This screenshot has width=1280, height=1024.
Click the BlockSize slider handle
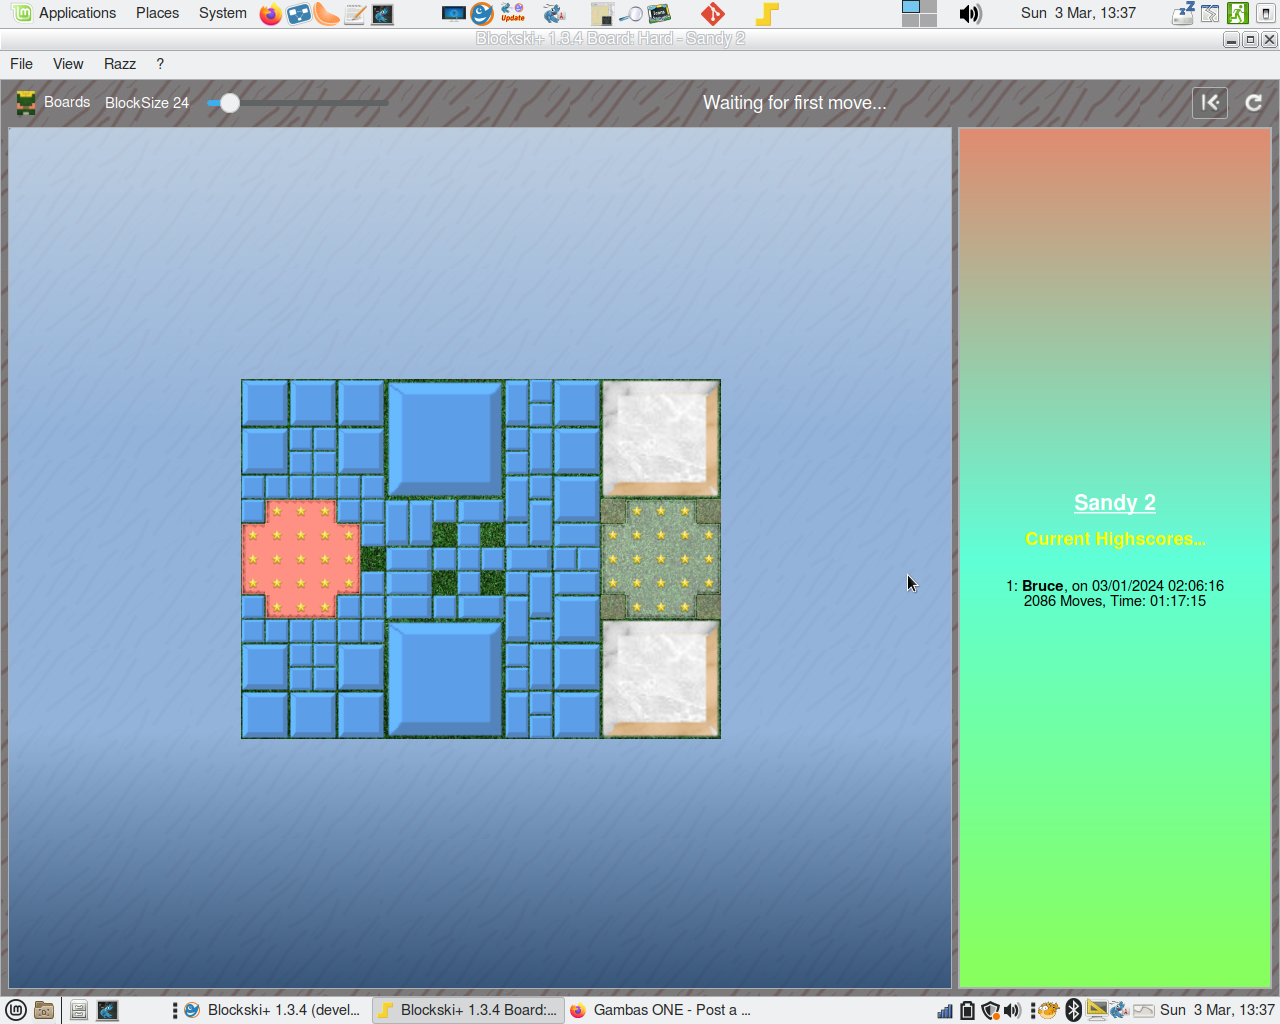point(230,103)
